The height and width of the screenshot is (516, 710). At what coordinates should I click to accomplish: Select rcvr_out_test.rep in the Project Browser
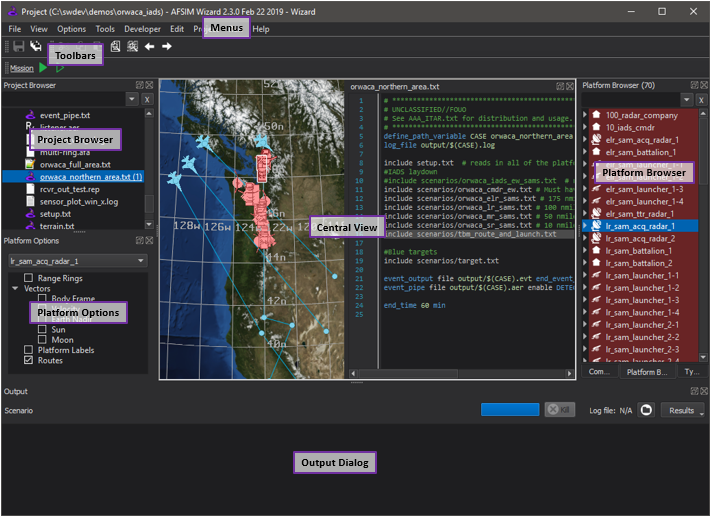pyautogui.click(x=69, y=189)
